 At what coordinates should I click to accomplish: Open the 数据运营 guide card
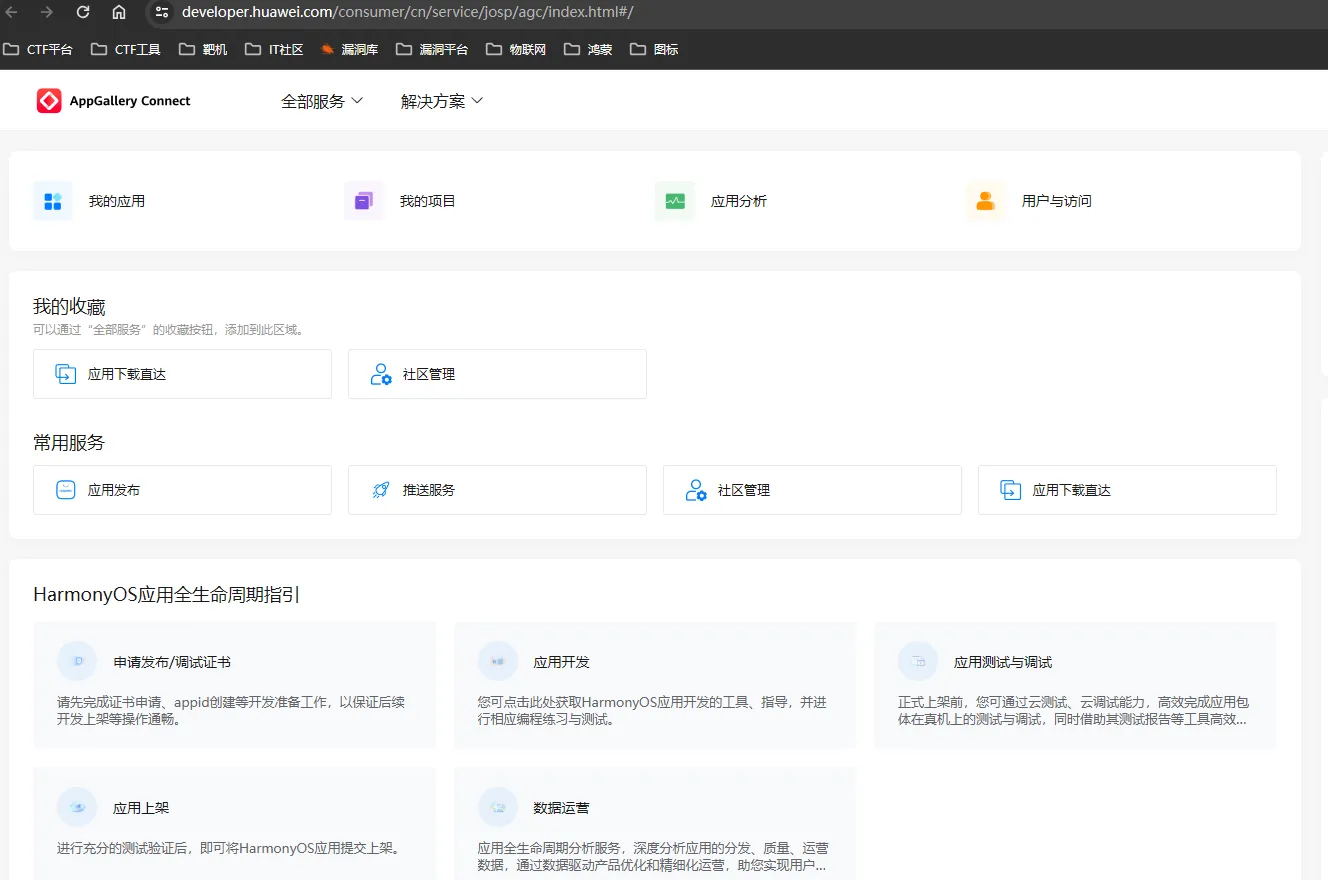[x=655, y=825]
